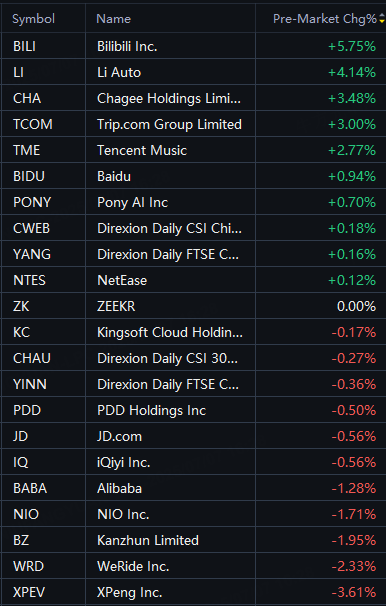Open NetEase stock entry
This screenshot has width=386, height=606.
(x=193, y=280)
